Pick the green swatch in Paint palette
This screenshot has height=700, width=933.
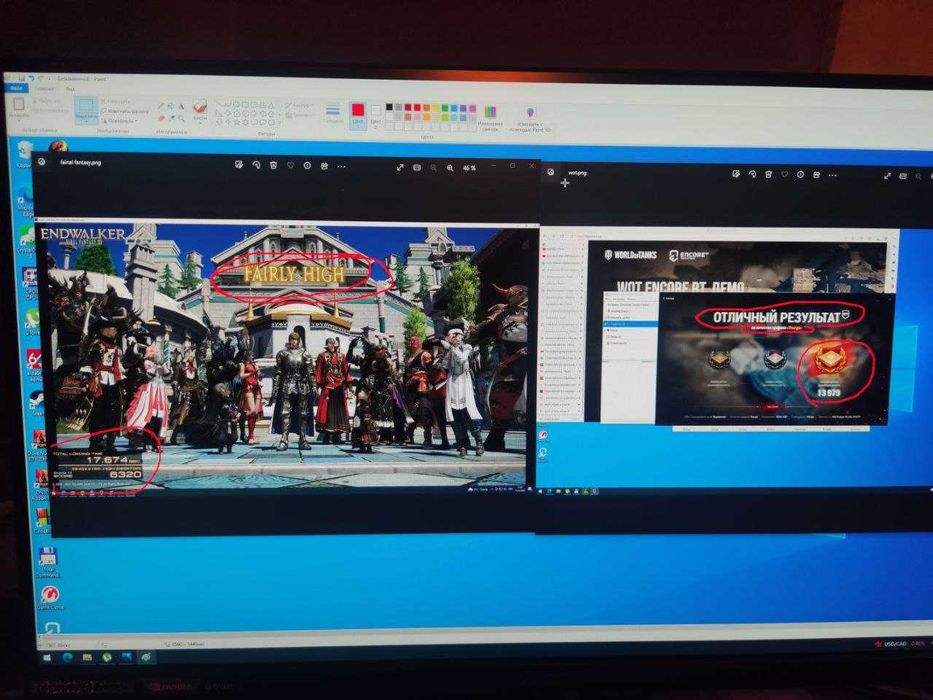[x=444, y=110]
